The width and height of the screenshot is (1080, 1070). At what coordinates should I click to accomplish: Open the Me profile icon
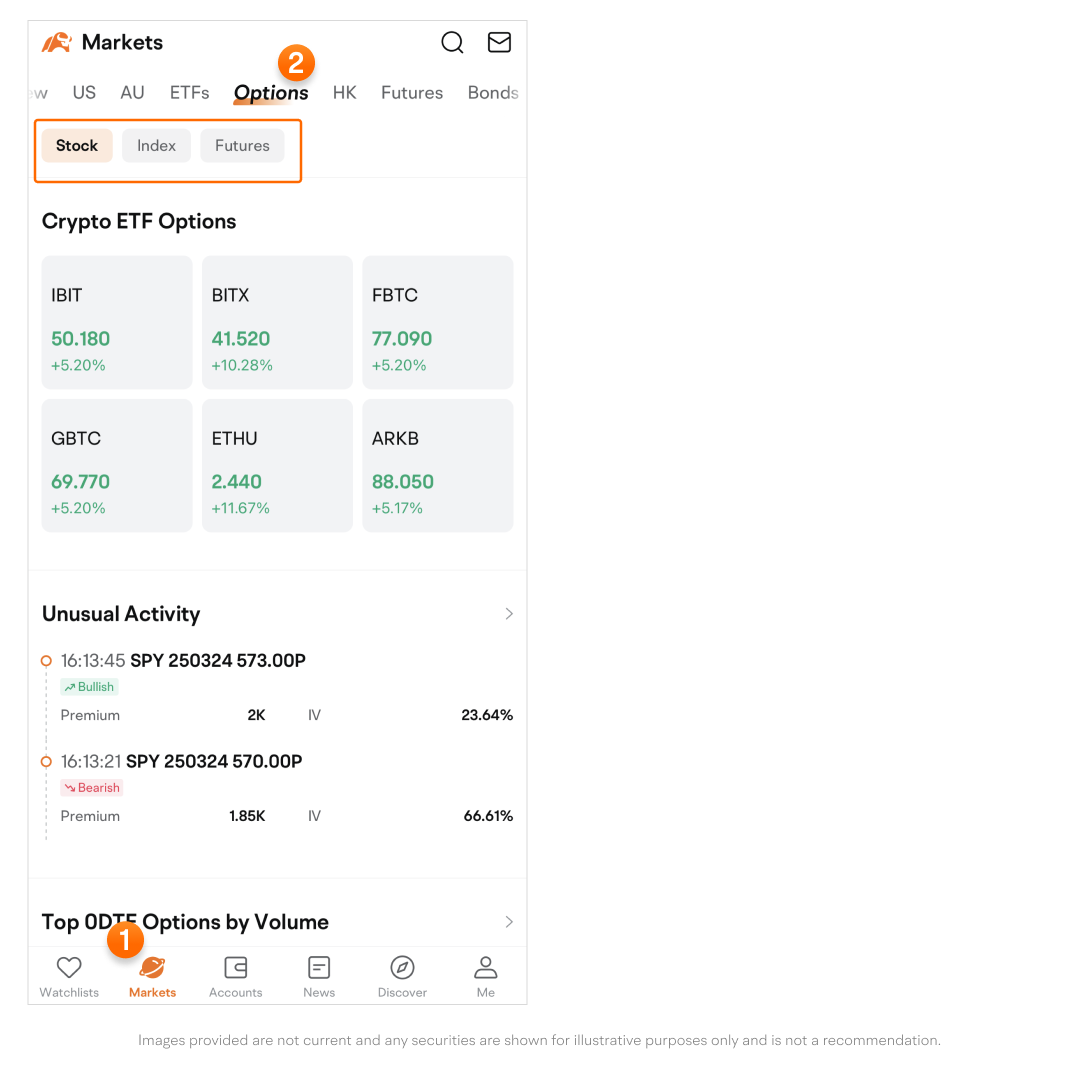(x=486, y=968)
